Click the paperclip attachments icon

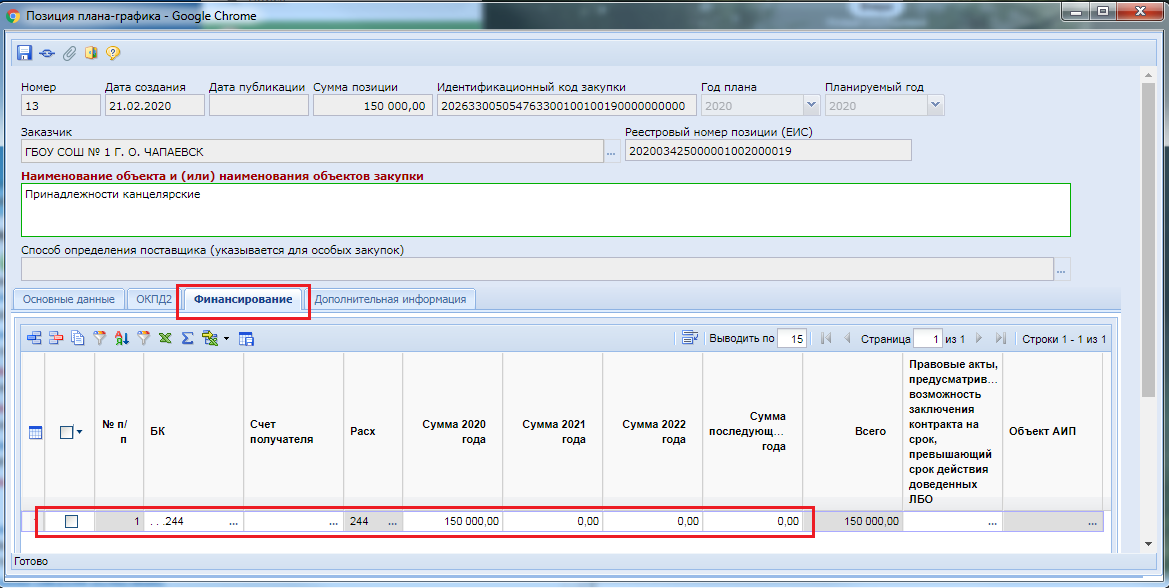[x=69, y=53]
